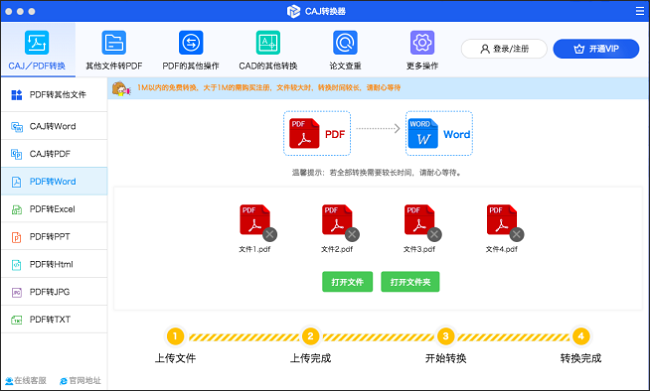The image size is (650, 391).
Task: Click step 1 上传文件 marker
Action: tap(175, 336)
